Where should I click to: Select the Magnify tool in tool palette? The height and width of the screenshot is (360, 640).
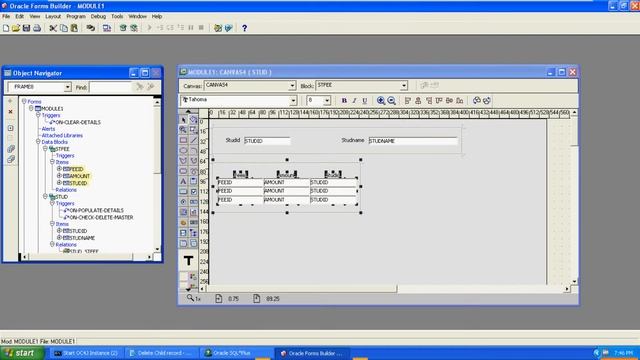183,130
